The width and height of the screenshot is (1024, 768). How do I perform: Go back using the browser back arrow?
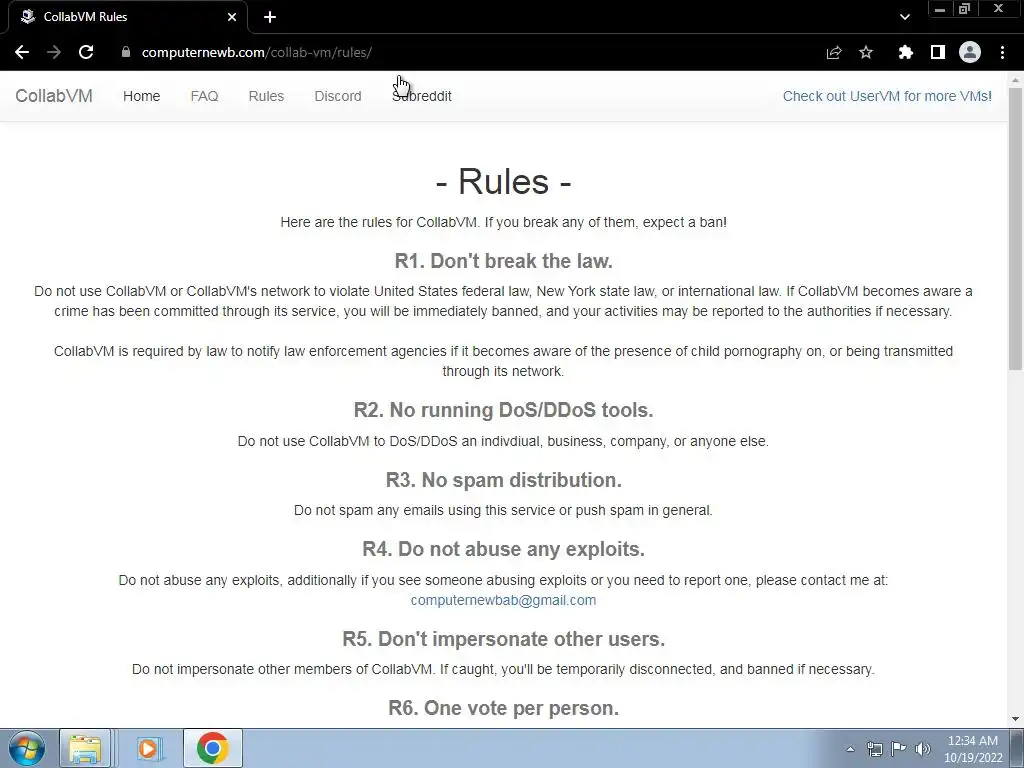pos(22,52)
